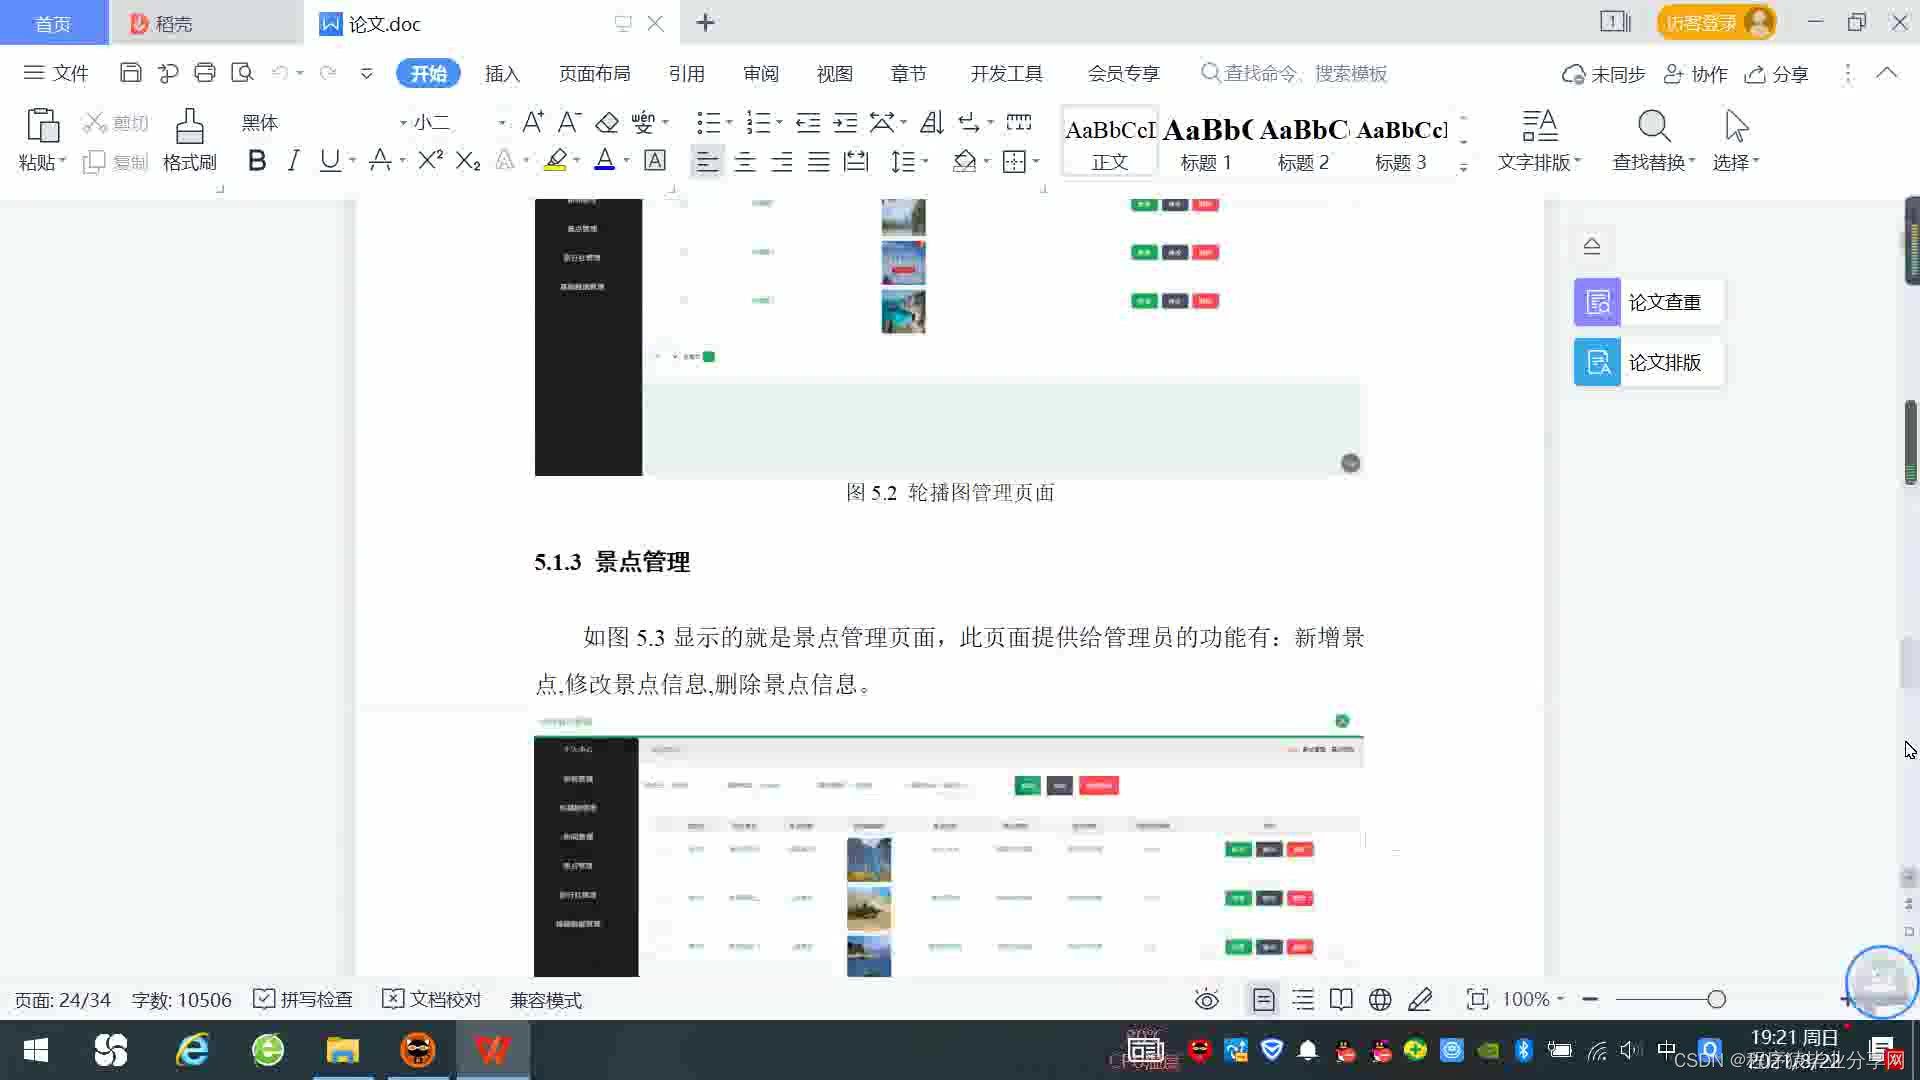This screenshot has height=1080, width=1920.
Task: Open the 插入 ribbon tab
Action: (502, 74)
